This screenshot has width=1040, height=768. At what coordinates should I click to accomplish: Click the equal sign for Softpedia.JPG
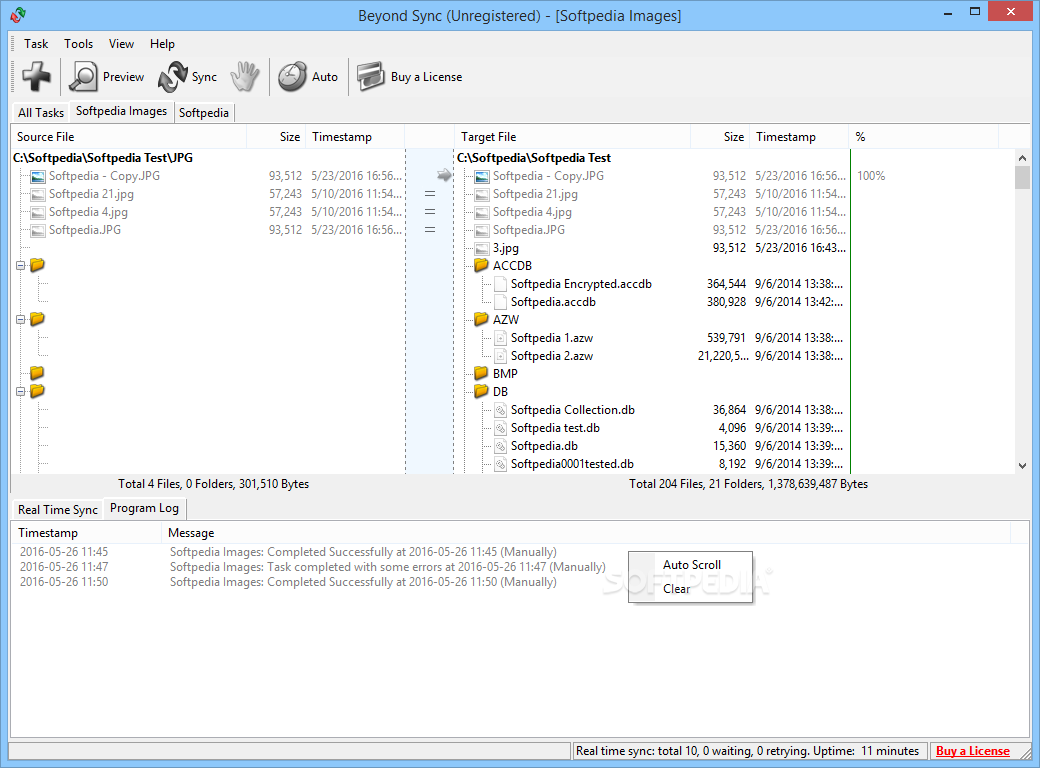(430, 229)
